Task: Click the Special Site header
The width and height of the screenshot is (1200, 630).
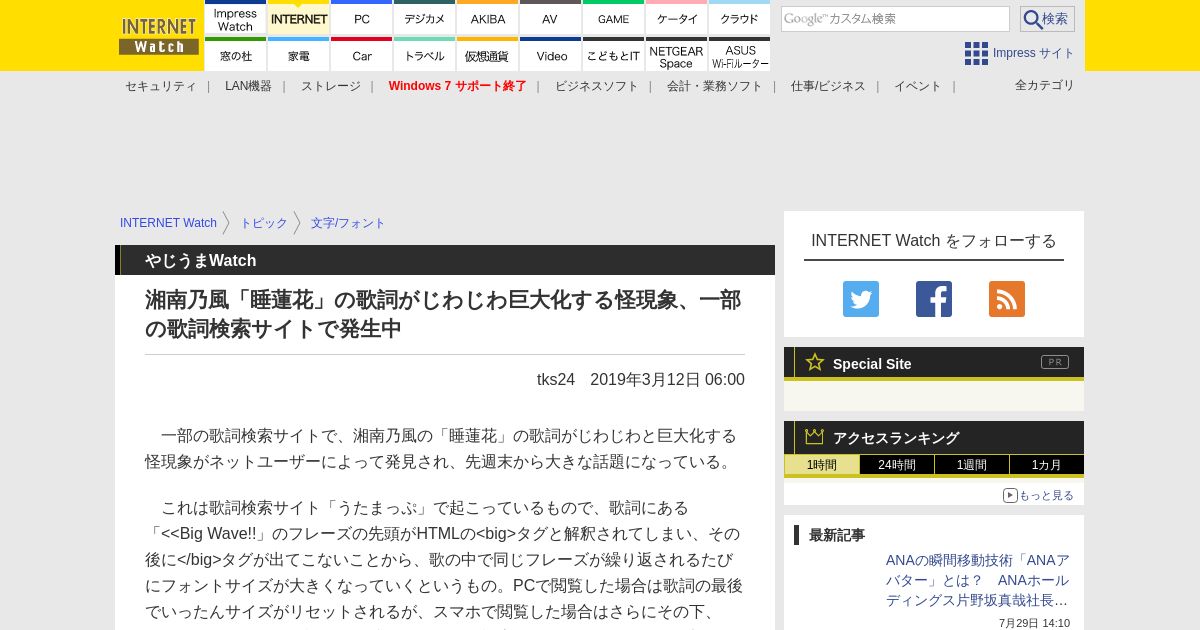Action: [x=934, y=363]
